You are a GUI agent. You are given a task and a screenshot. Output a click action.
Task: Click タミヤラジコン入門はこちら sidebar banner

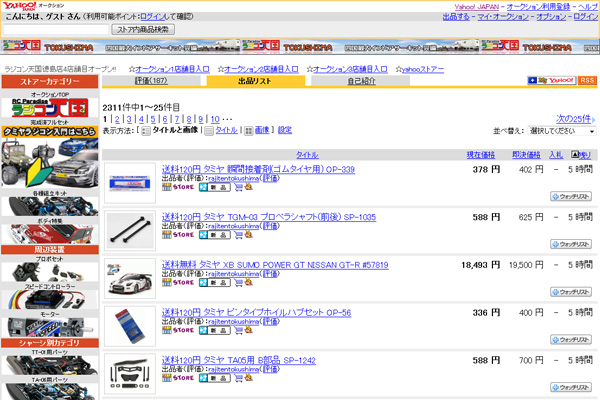point(50,132)
